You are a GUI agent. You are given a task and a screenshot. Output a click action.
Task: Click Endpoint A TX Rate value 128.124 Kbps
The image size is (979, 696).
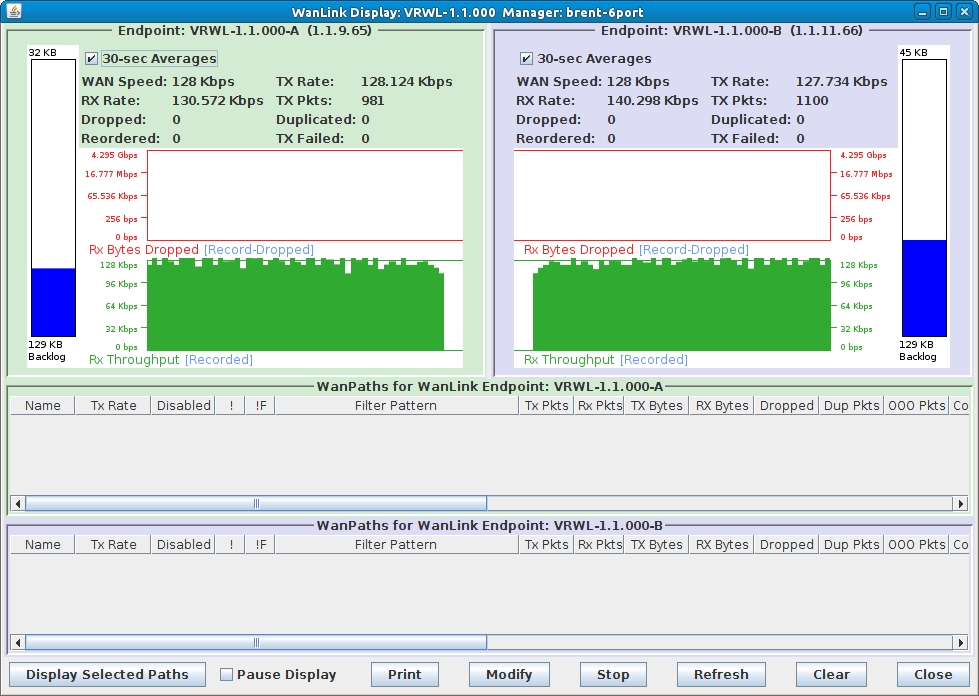(406, 82)
